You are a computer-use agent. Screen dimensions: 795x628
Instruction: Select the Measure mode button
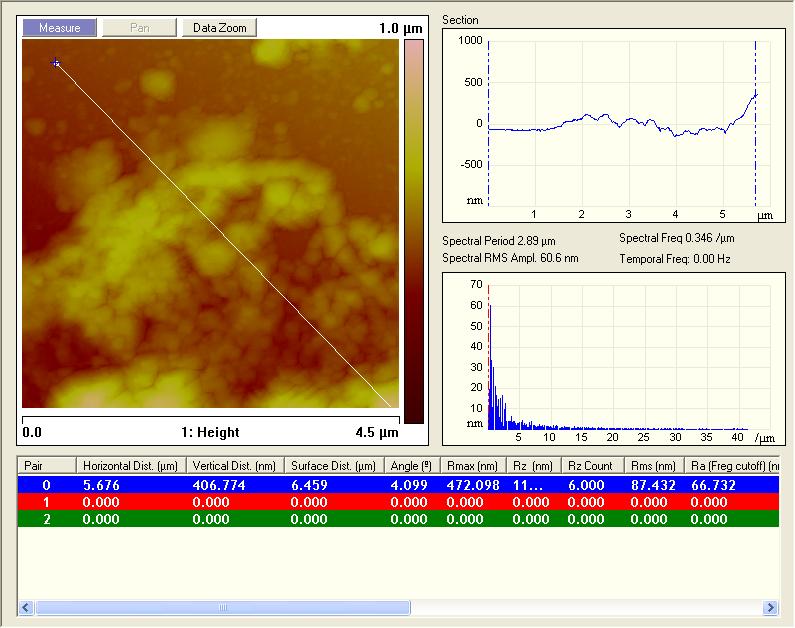click(59, 28)
